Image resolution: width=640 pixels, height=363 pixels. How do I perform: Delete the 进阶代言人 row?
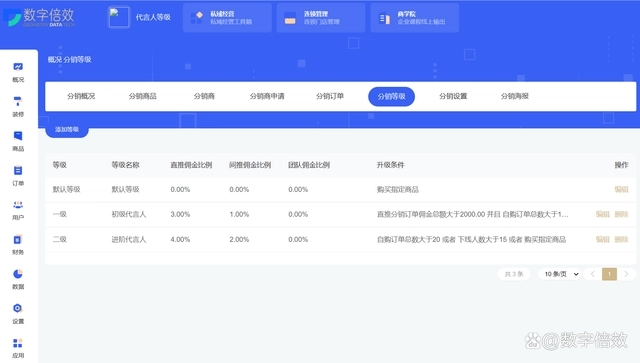pyautogui.click(x=621, y=239)
